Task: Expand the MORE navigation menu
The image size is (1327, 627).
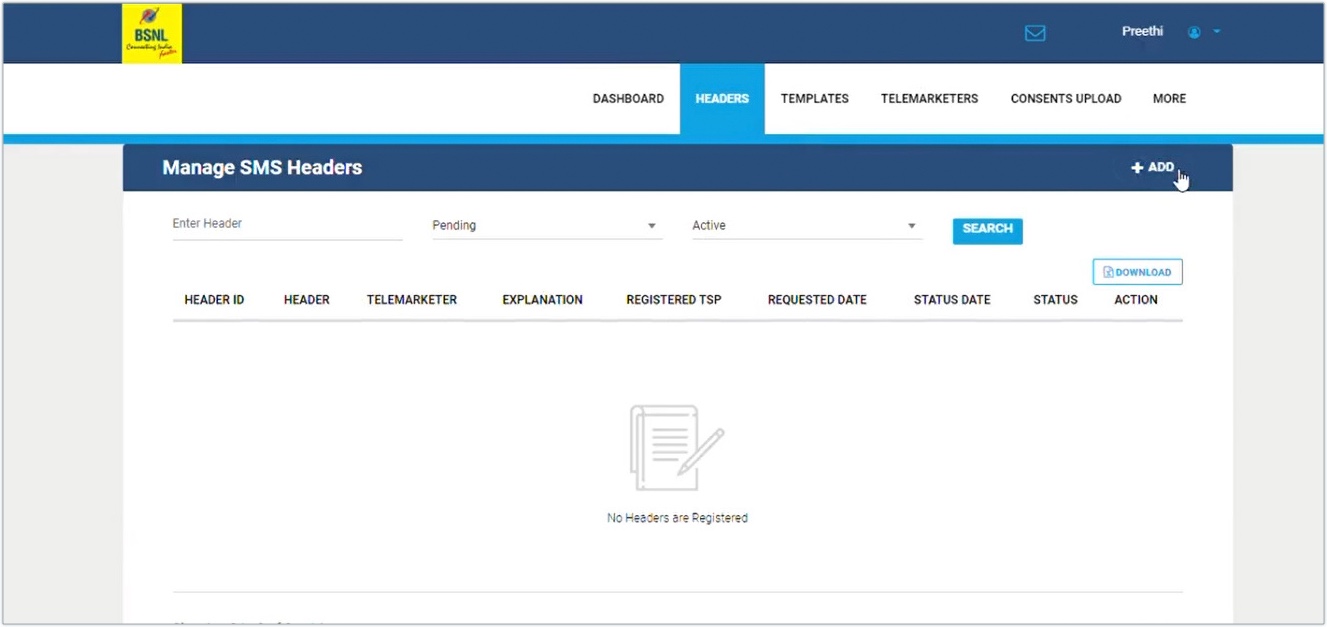Action: click(1168, 98)
